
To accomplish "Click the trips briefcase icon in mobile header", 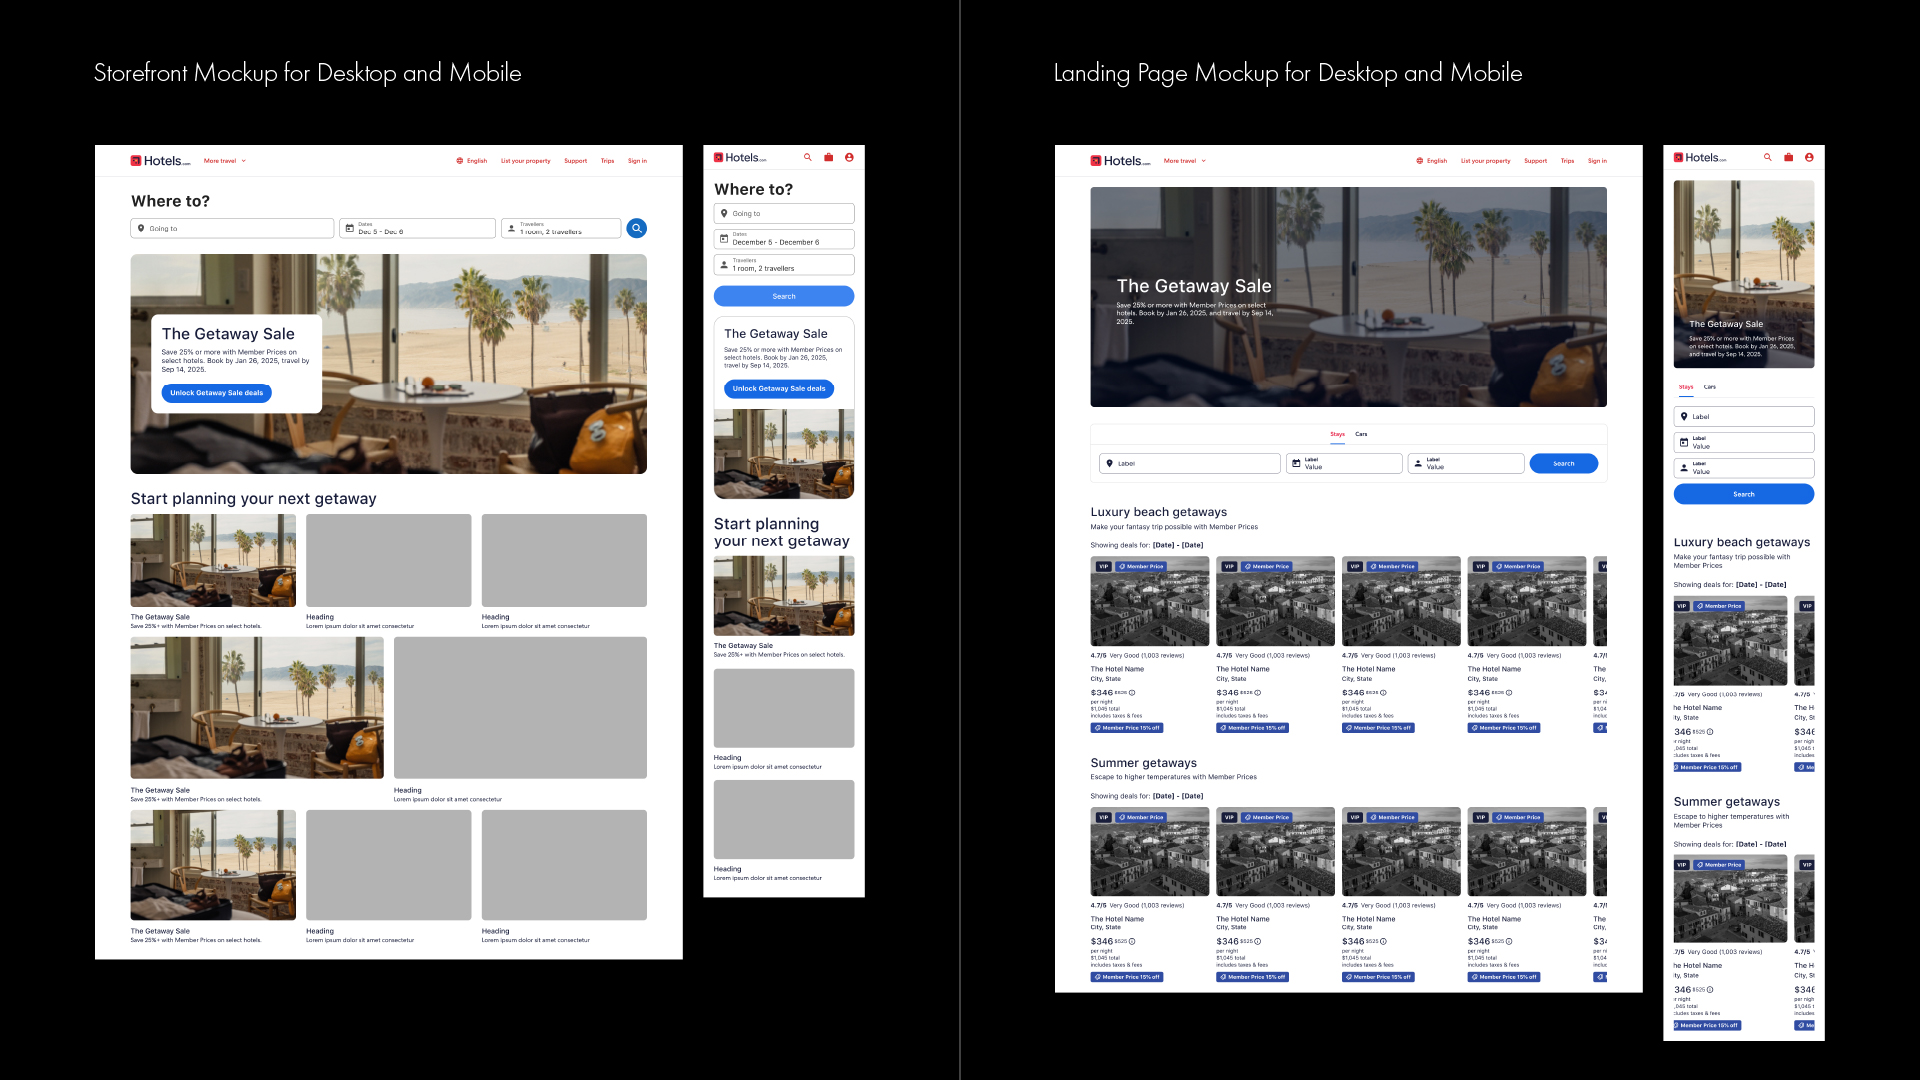I will tap(828, 157).
